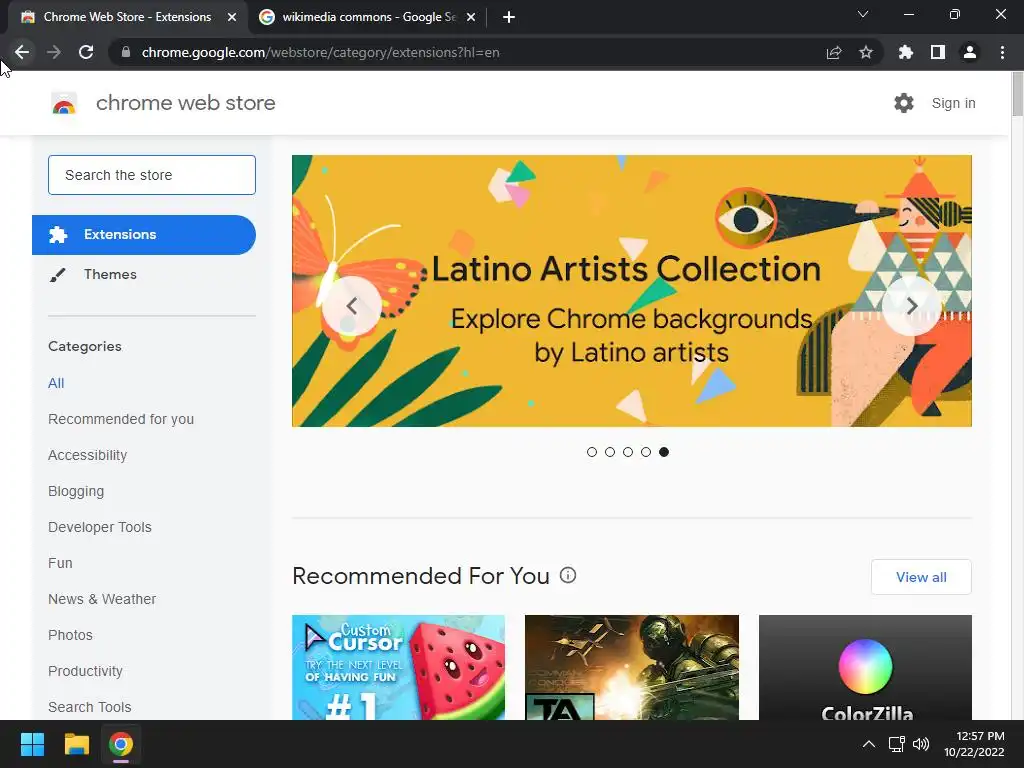Image resolution: width=1024 pixels, height=768 pixels.
Task: Close the Chrome Web Store tab
Action: [232, 17]
